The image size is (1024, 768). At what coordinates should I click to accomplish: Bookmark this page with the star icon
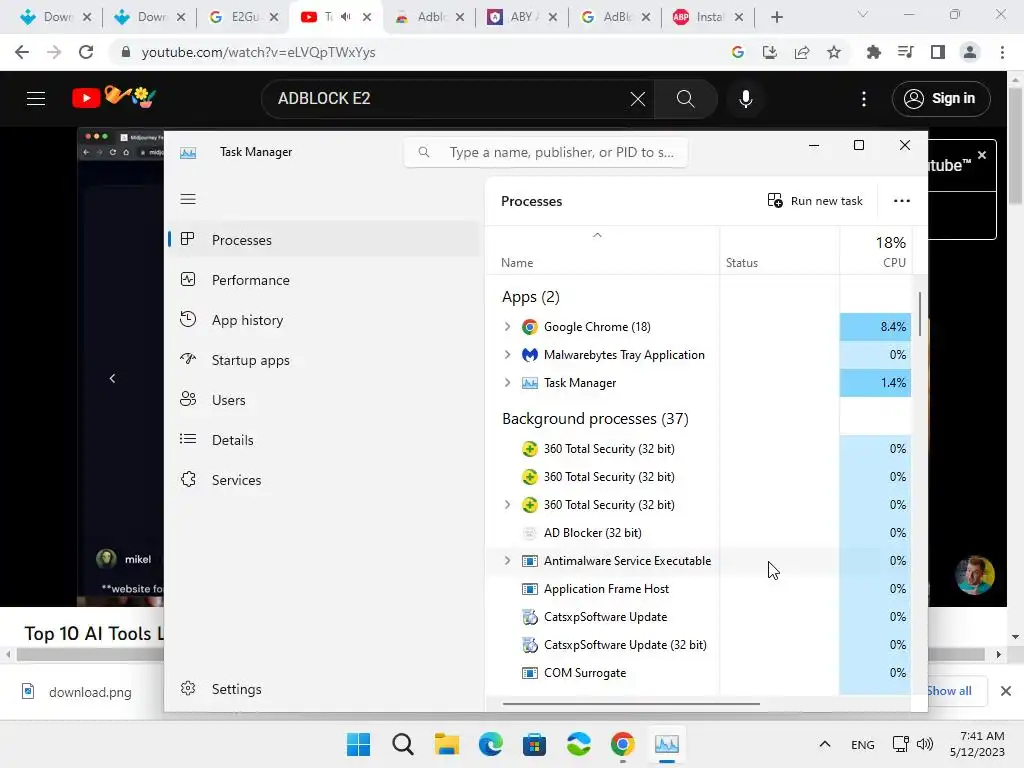[x=834, y=52]
